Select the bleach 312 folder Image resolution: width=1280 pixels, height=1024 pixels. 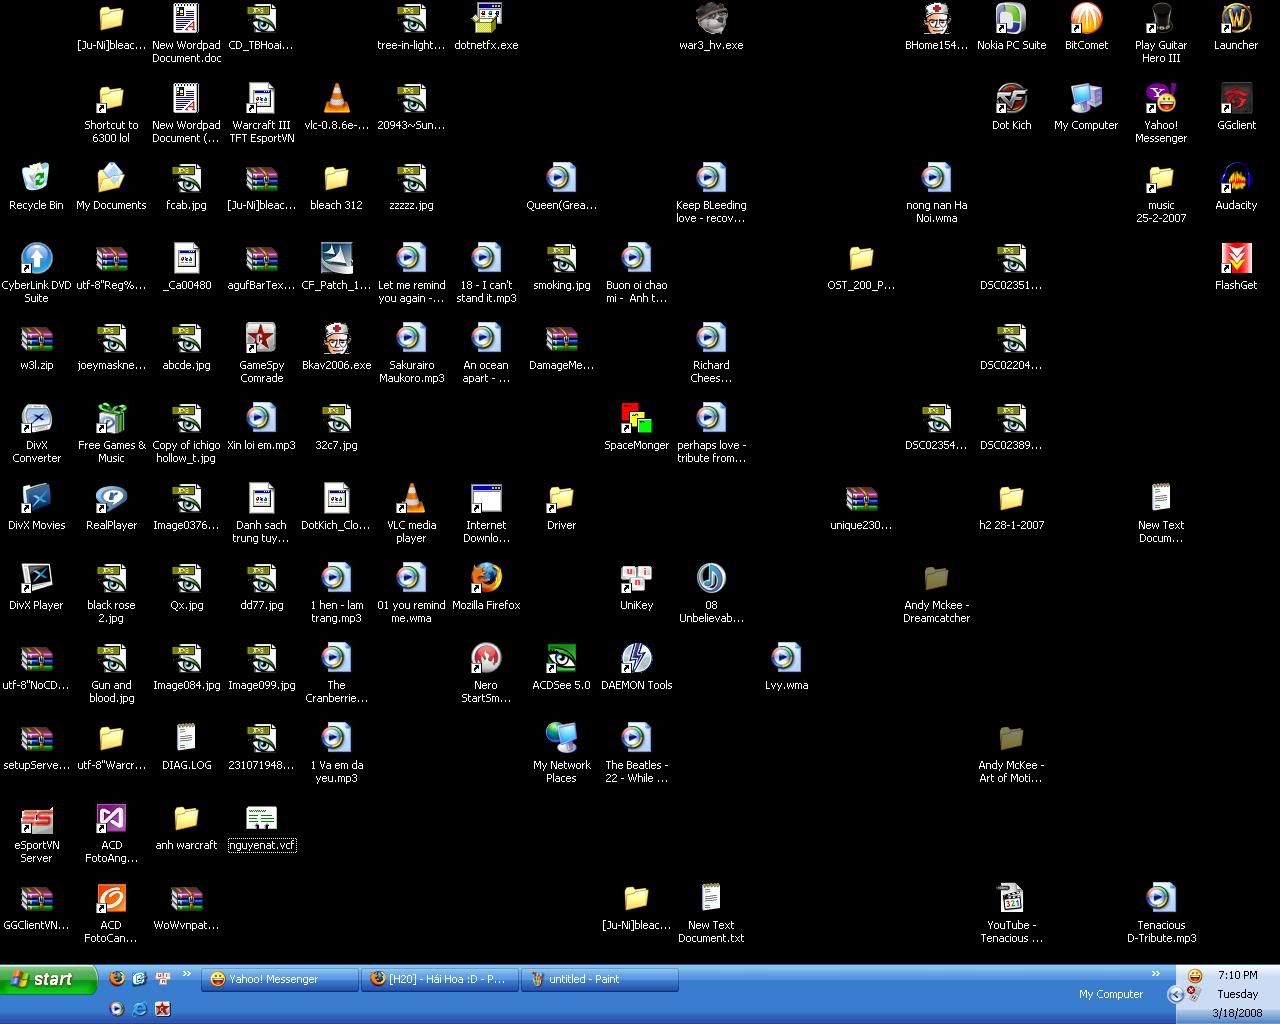point(336,186)
